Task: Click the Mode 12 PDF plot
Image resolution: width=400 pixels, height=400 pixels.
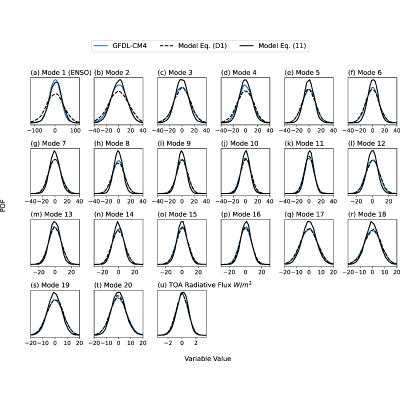Action: click(x=373, y=172)
